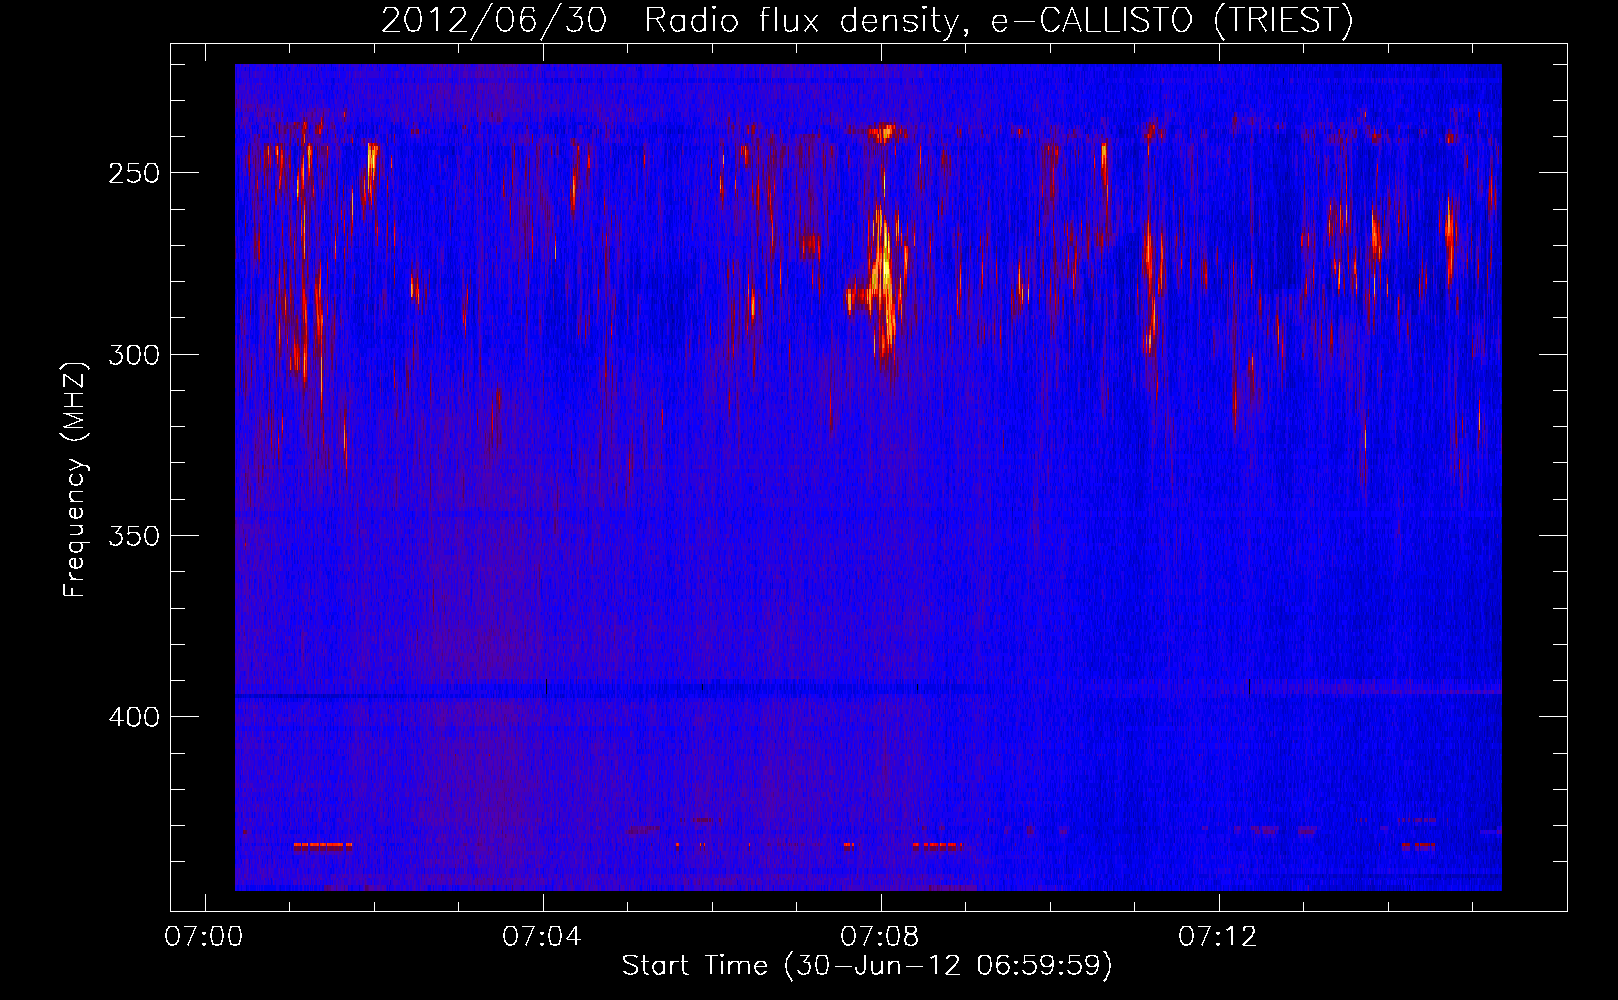This screenshot has height=1000, width=1618.
Task: Click the 350 frequency tick label
Action: point(133,536)
